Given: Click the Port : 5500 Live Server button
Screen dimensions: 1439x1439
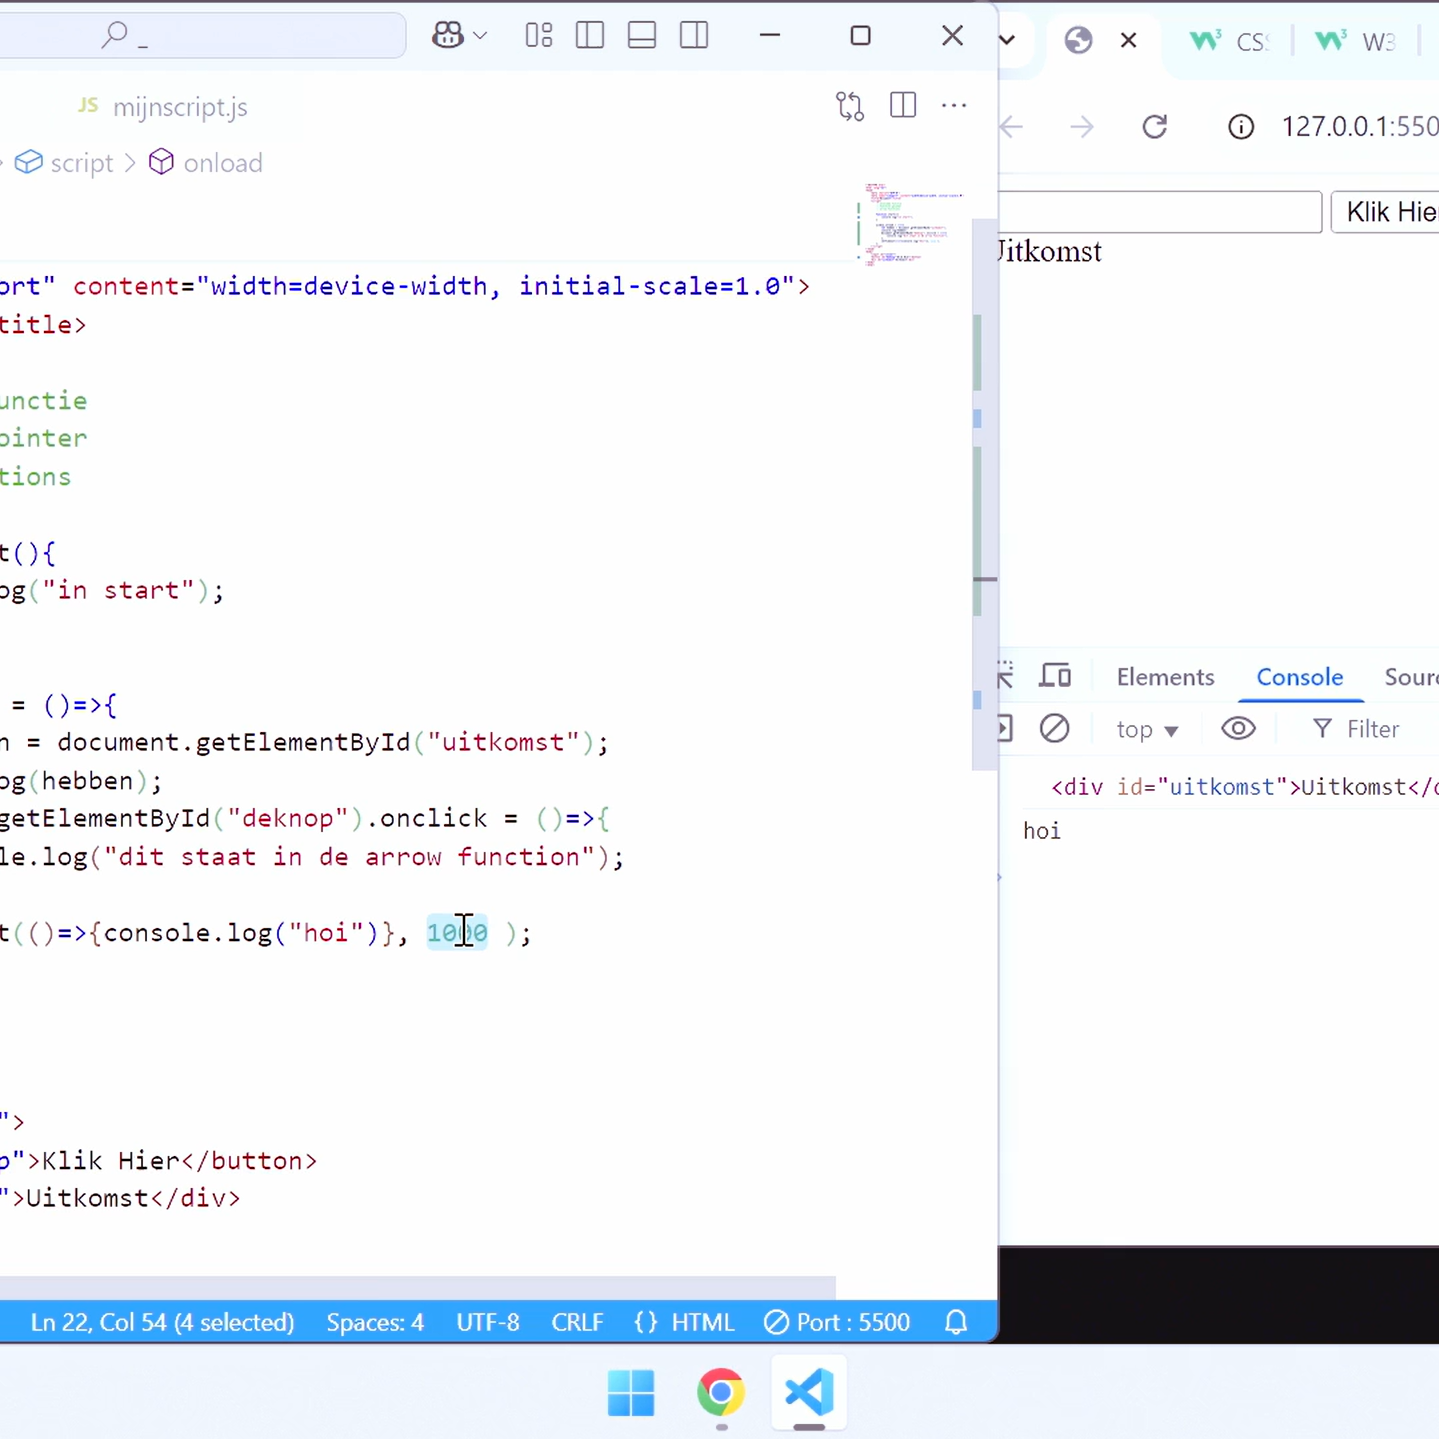Looking at the screenshot, I should coord(837,1322).
